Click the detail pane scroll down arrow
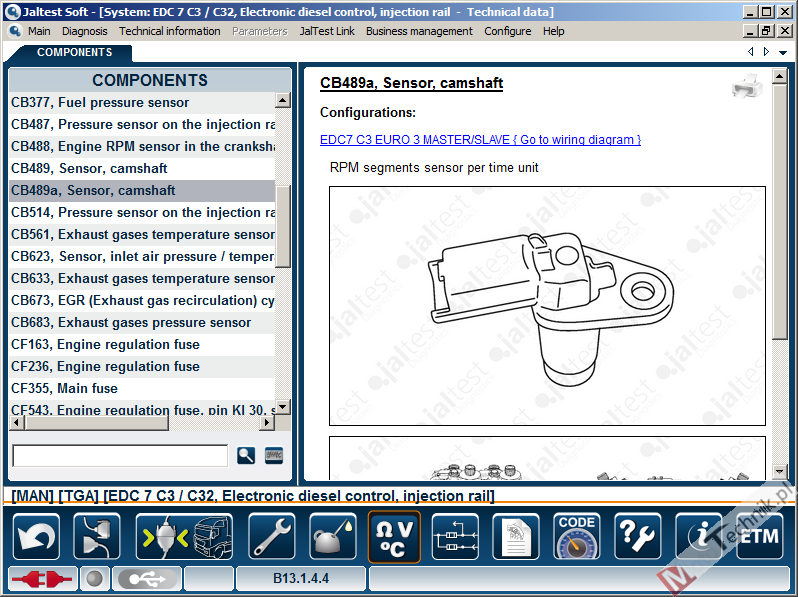Image resolution: width=798 pixels, height=597 pixels. point(779,471)
